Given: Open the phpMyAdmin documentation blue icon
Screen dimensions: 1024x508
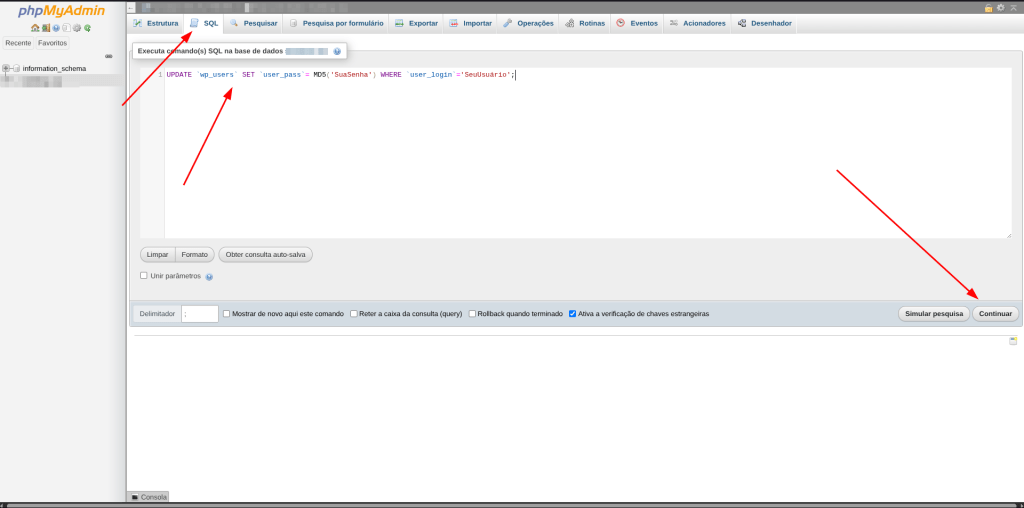Looking at the screenshot, I should click(56, 27).
